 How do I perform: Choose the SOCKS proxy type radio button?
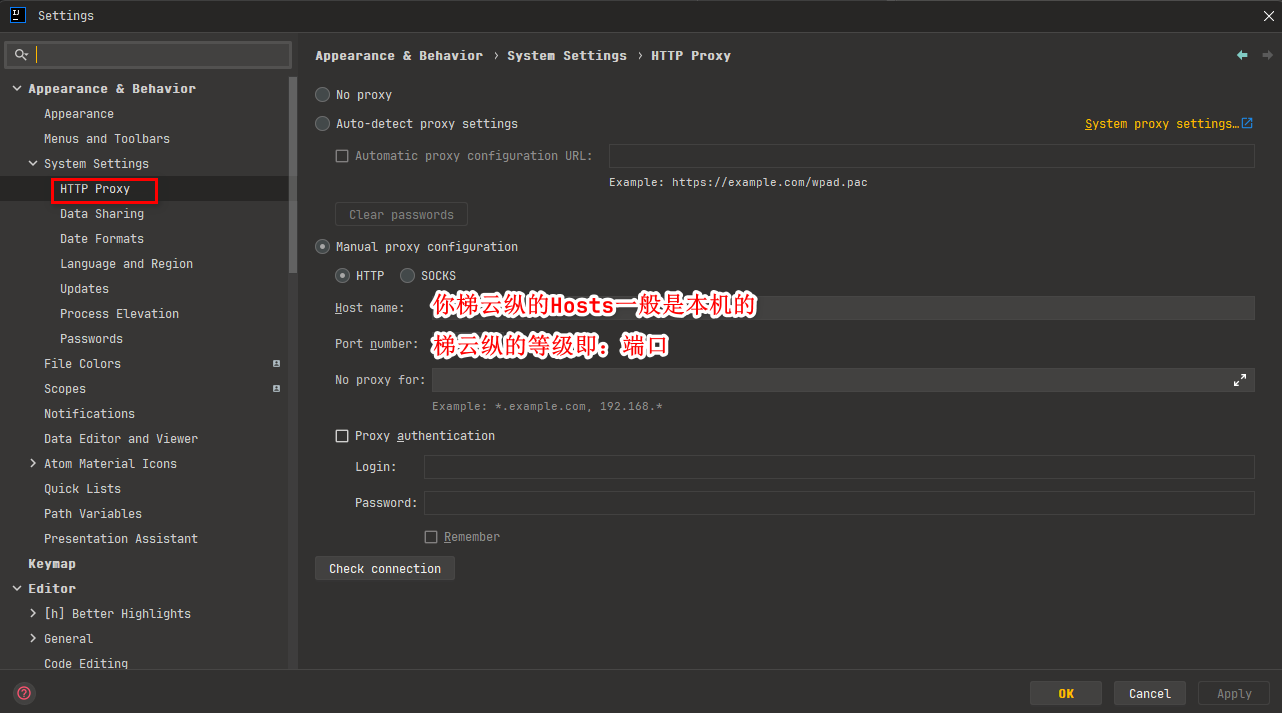coord(407,276)
